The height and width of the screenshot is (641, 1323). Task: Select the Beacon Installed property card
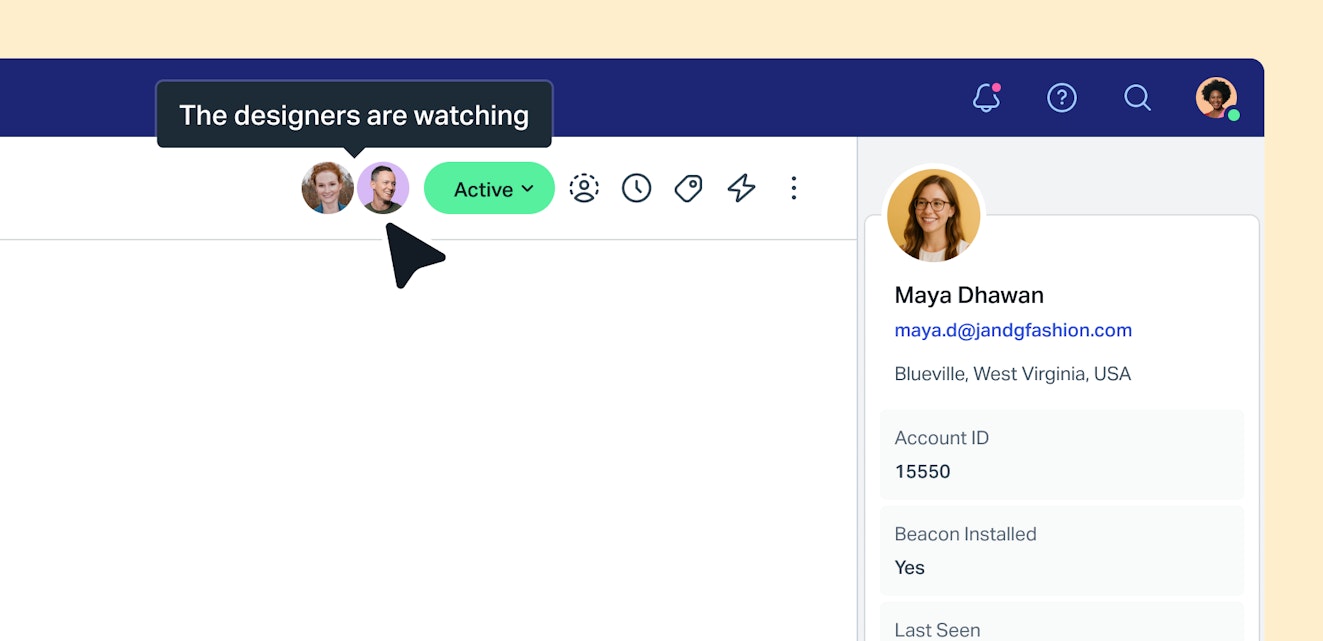click(1061, 550)
